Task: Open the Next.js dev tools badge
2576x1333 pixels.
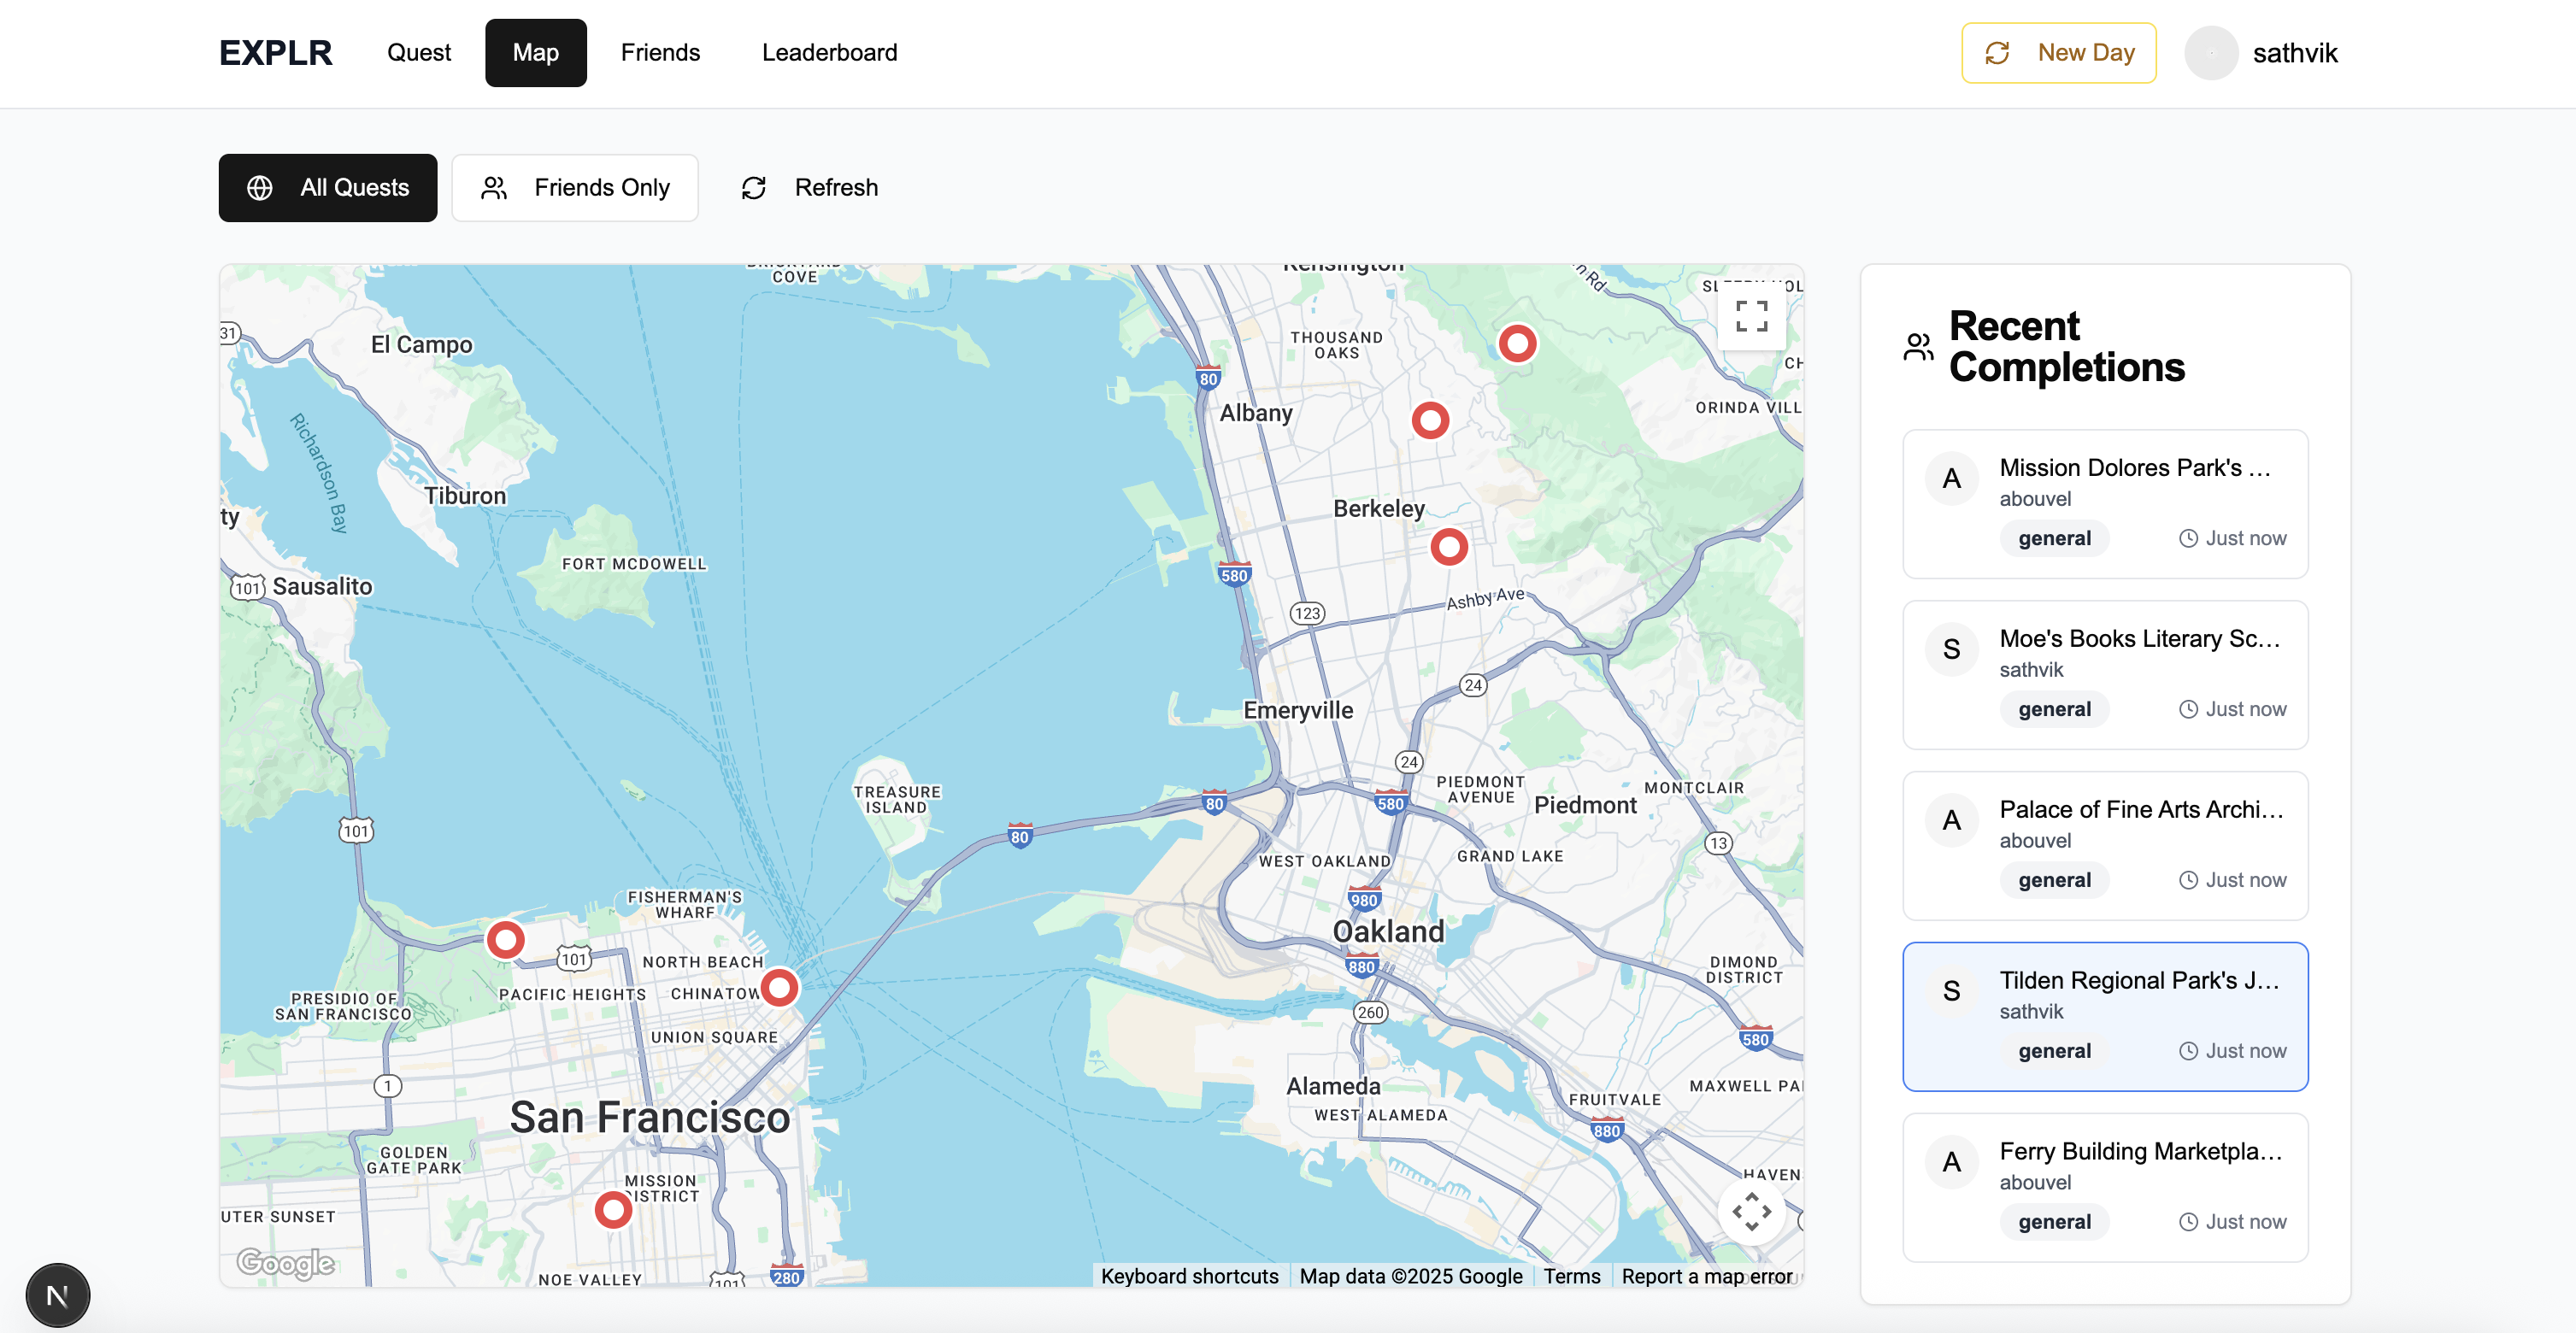Action: tap(58, 1296)
